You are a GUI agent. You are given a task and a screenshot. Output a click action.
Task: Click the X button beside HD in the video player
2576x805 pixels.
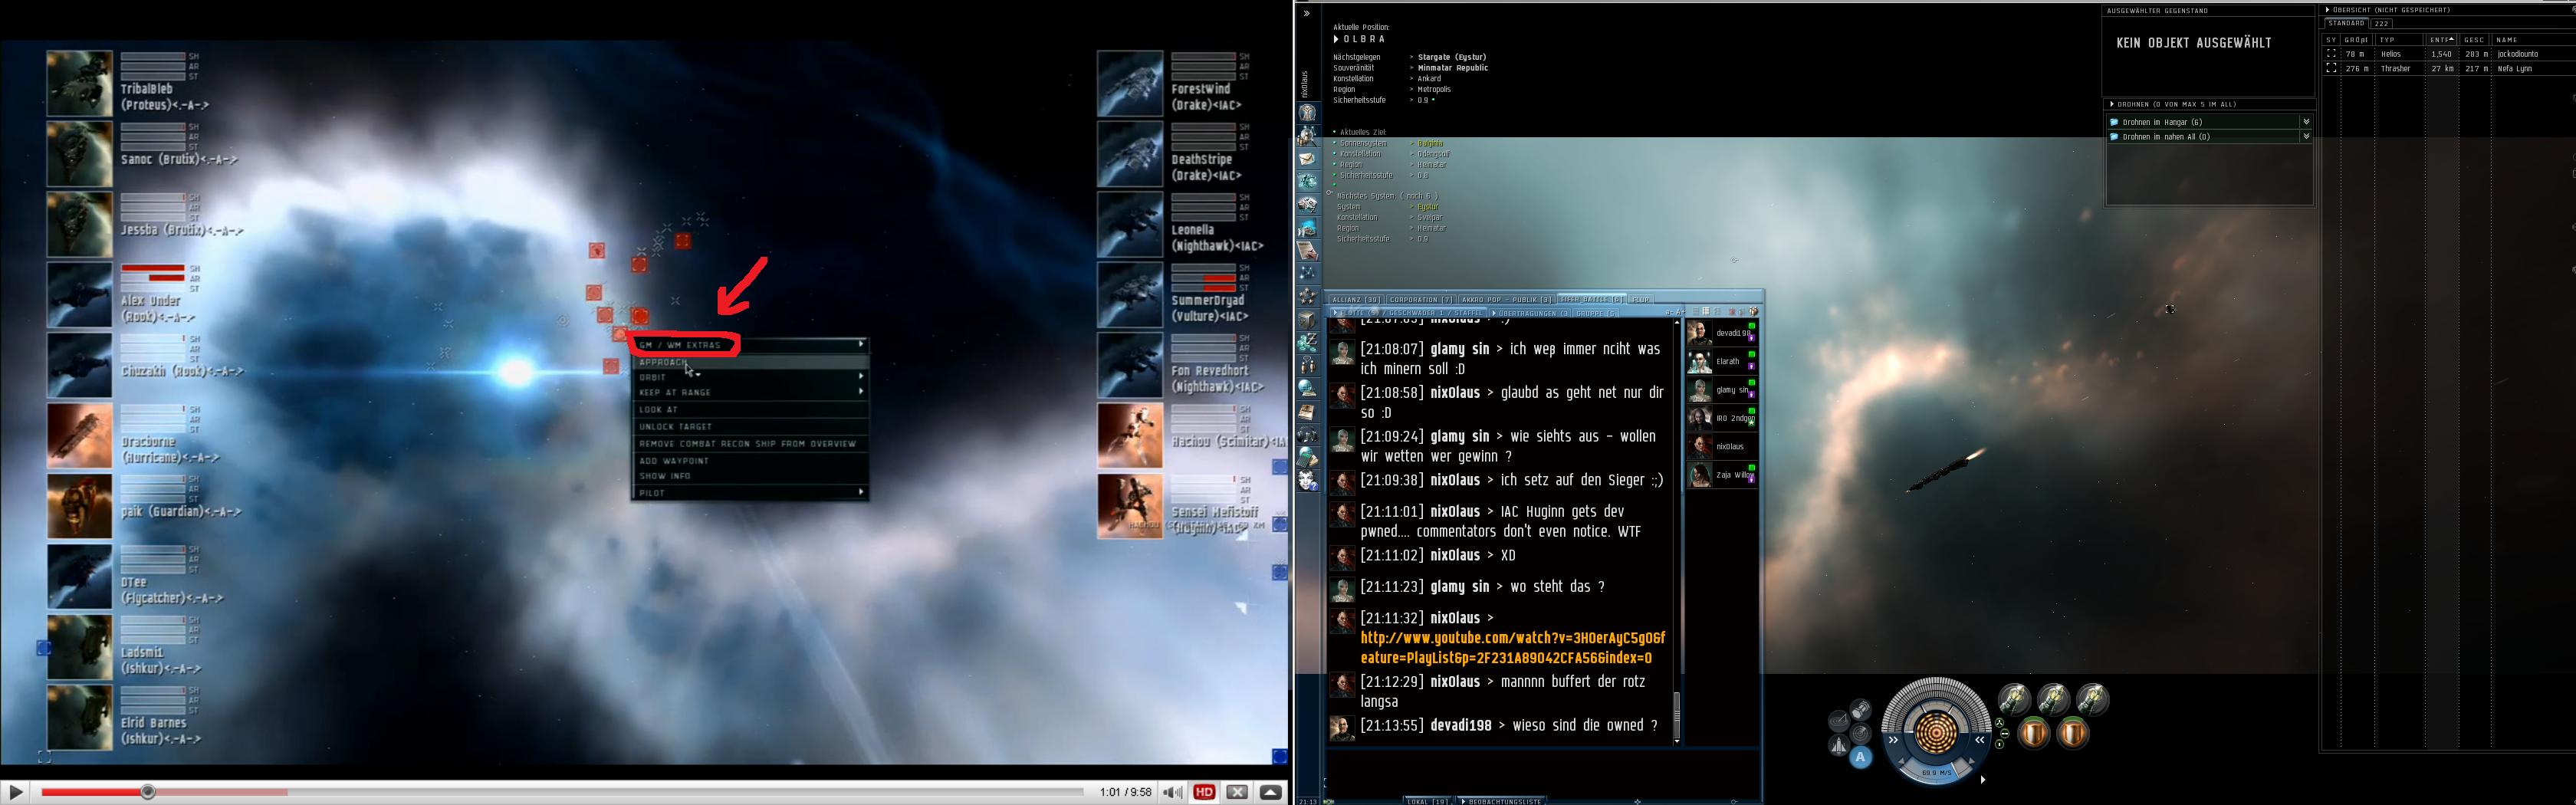point(1237,792)
